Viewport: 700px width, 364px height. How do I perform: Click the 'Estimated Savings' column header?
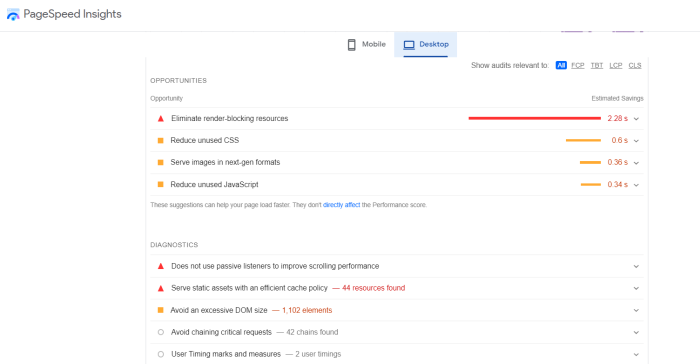pyautogui.click(x=617, y=98)
